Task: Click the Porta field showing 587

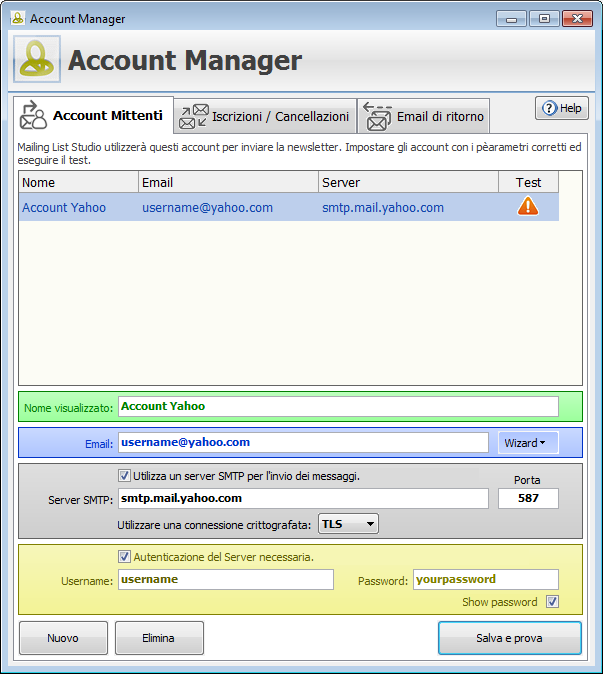Action: [528, 498]
